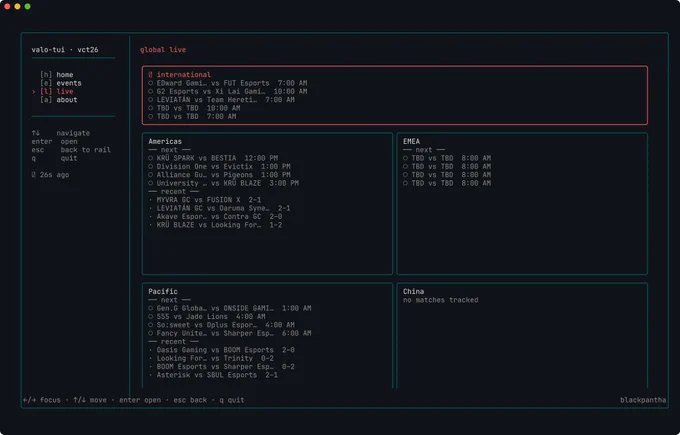680x435 pixels.
Task: Click the enter open hint in footer
Action: click(x=140, y=400)
